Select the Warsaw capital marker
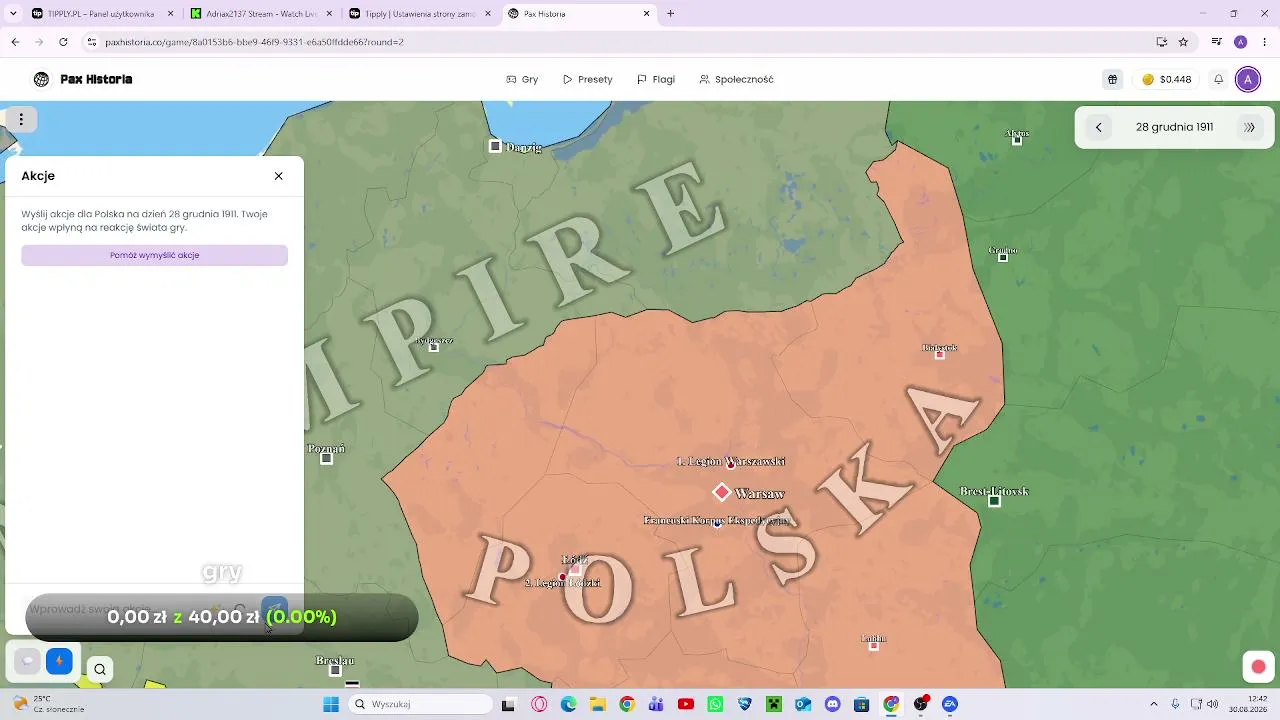Viewport: 1280px width, 720px height. click(722, 492)
